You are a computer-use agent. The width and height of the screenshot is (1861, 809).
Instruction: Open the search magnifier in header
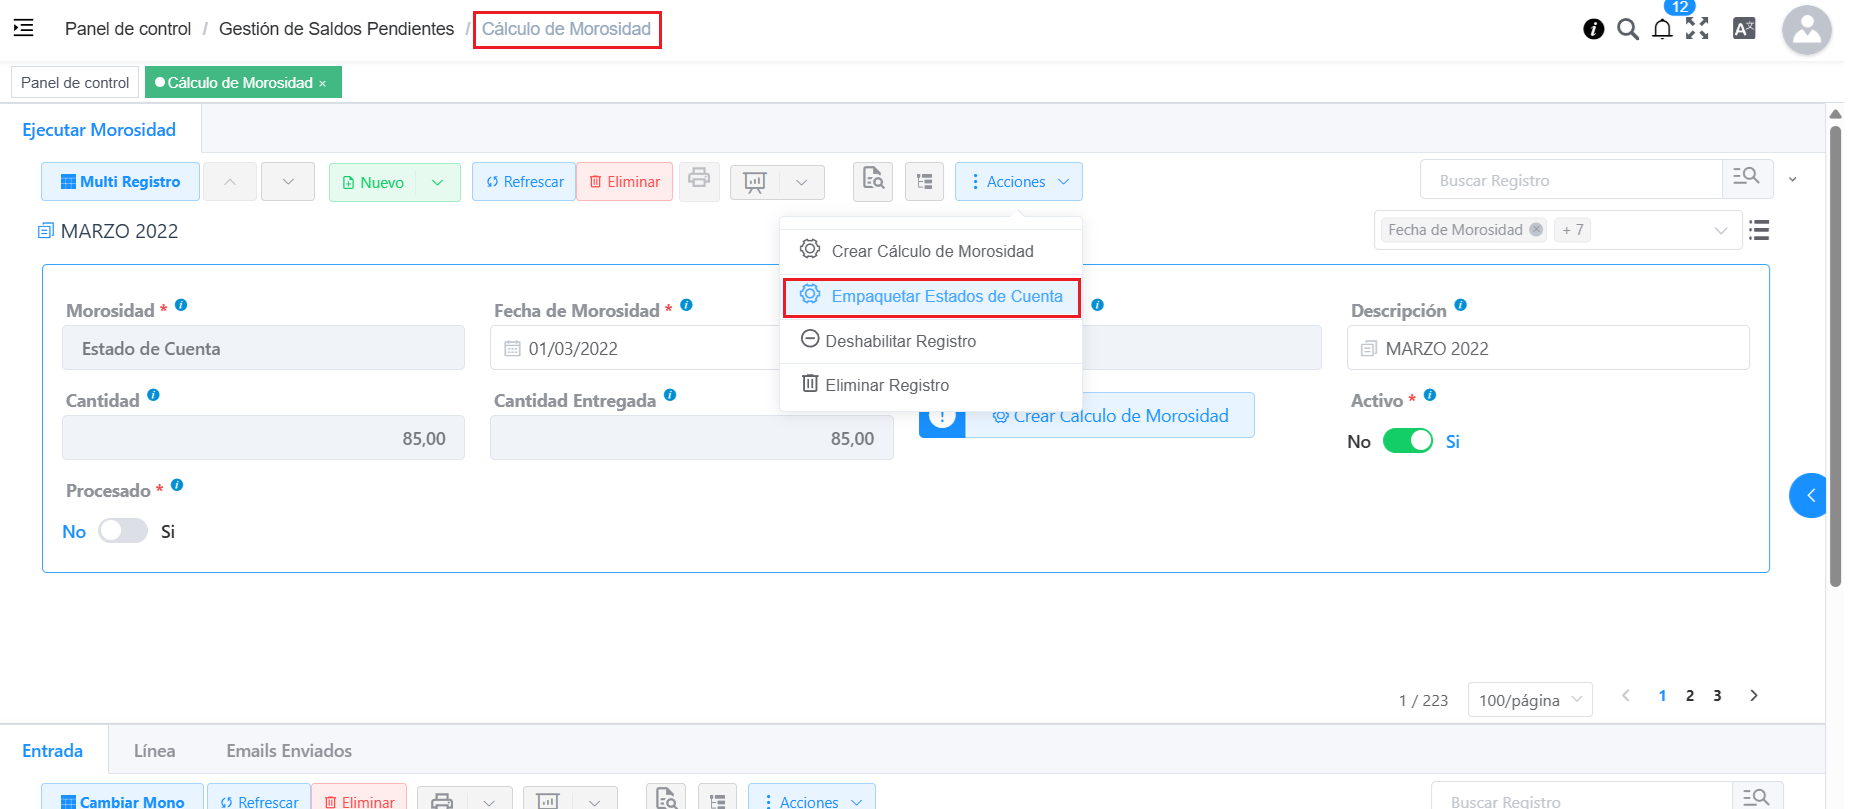pyautogui.click(x=1628, y=29)
